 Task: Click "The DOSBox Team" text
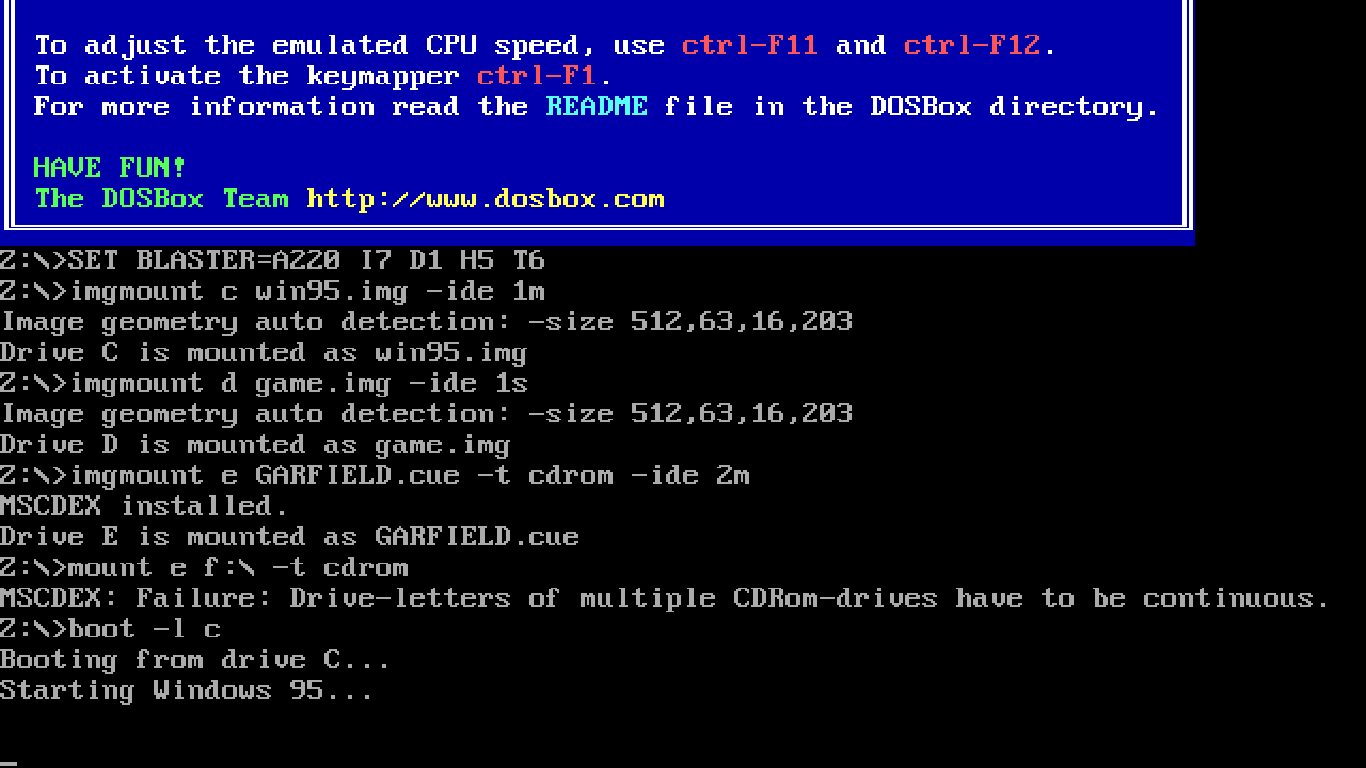(x=161, y=198)
